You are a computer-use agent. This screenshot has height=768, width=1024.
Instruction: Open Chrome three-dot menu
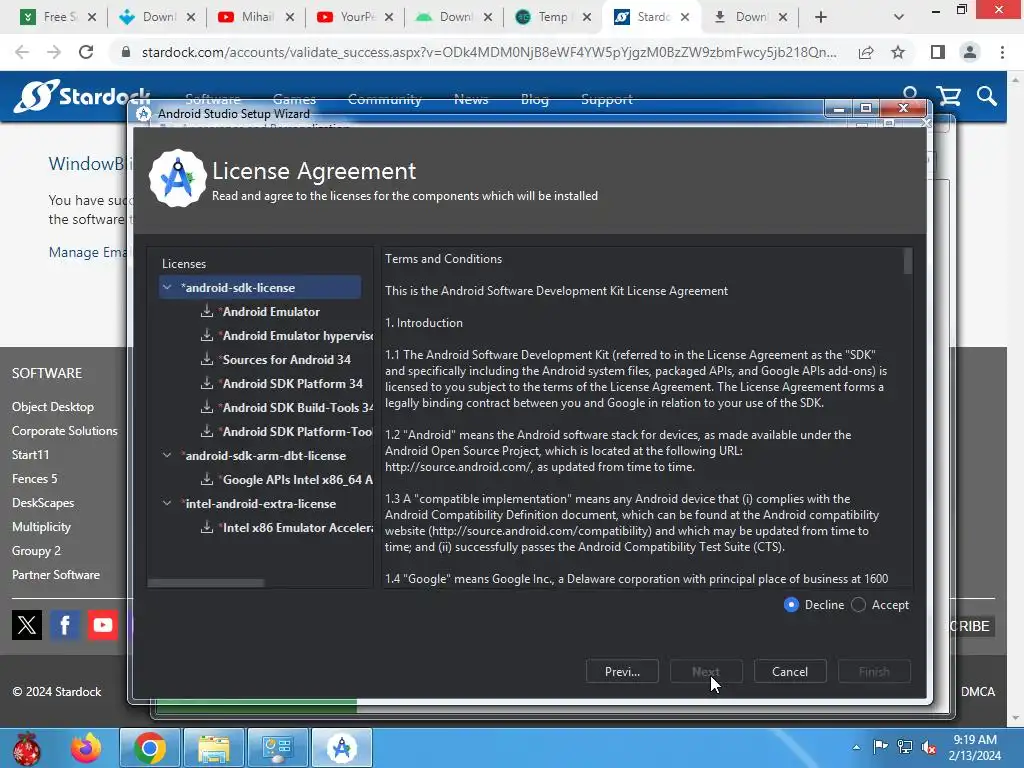[1002, 52]
